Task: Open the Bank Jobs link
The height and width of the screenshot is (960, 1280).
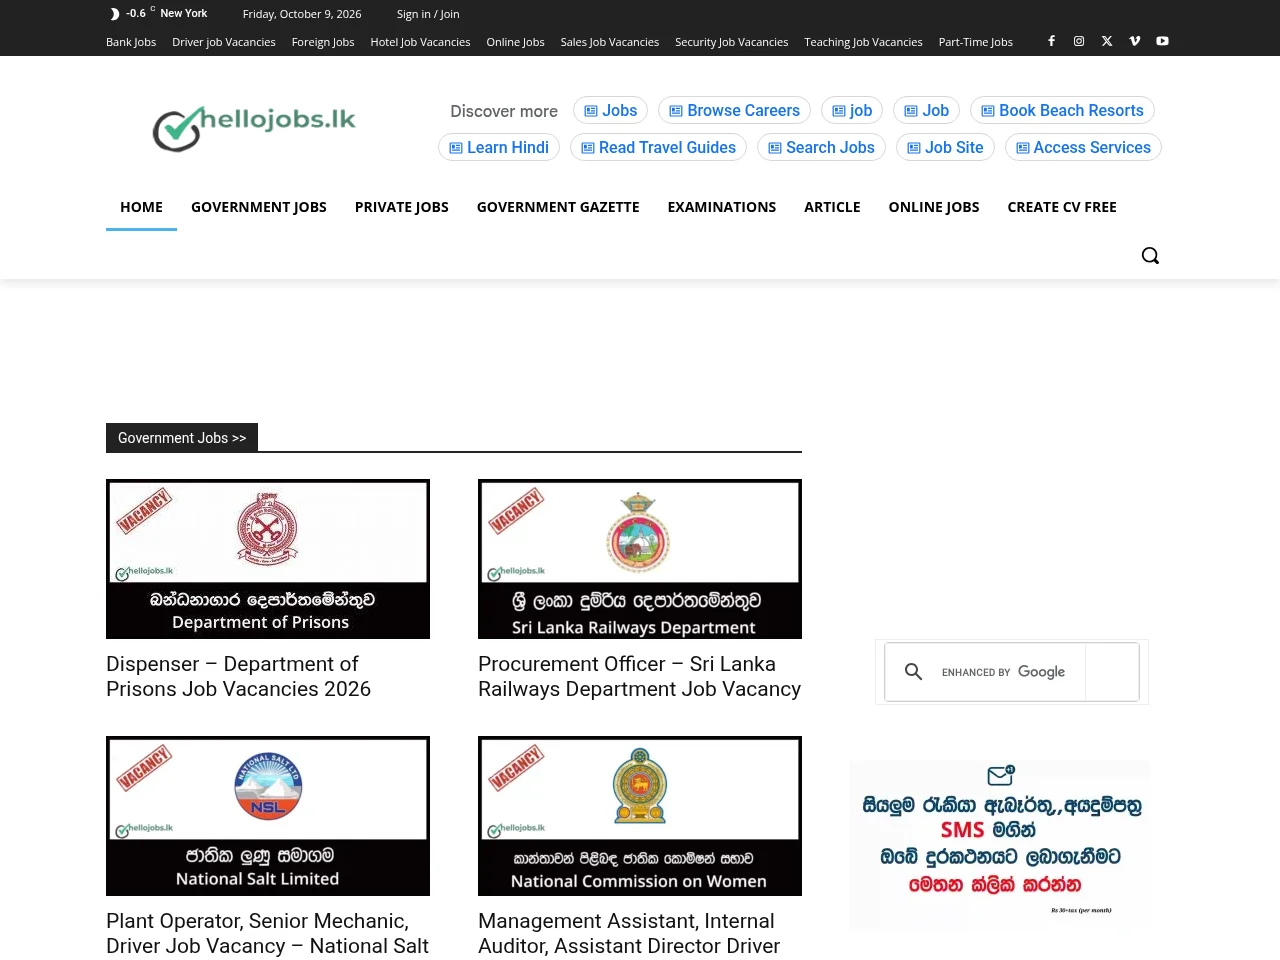Action: tap(131, 42)
